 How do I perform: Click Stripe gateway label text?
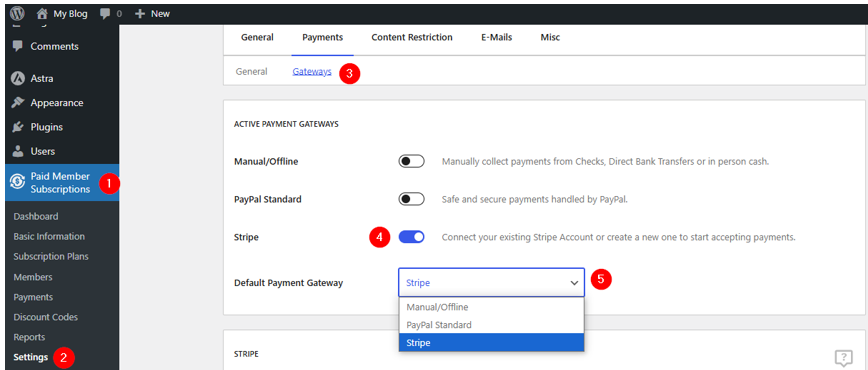(246, 237)
